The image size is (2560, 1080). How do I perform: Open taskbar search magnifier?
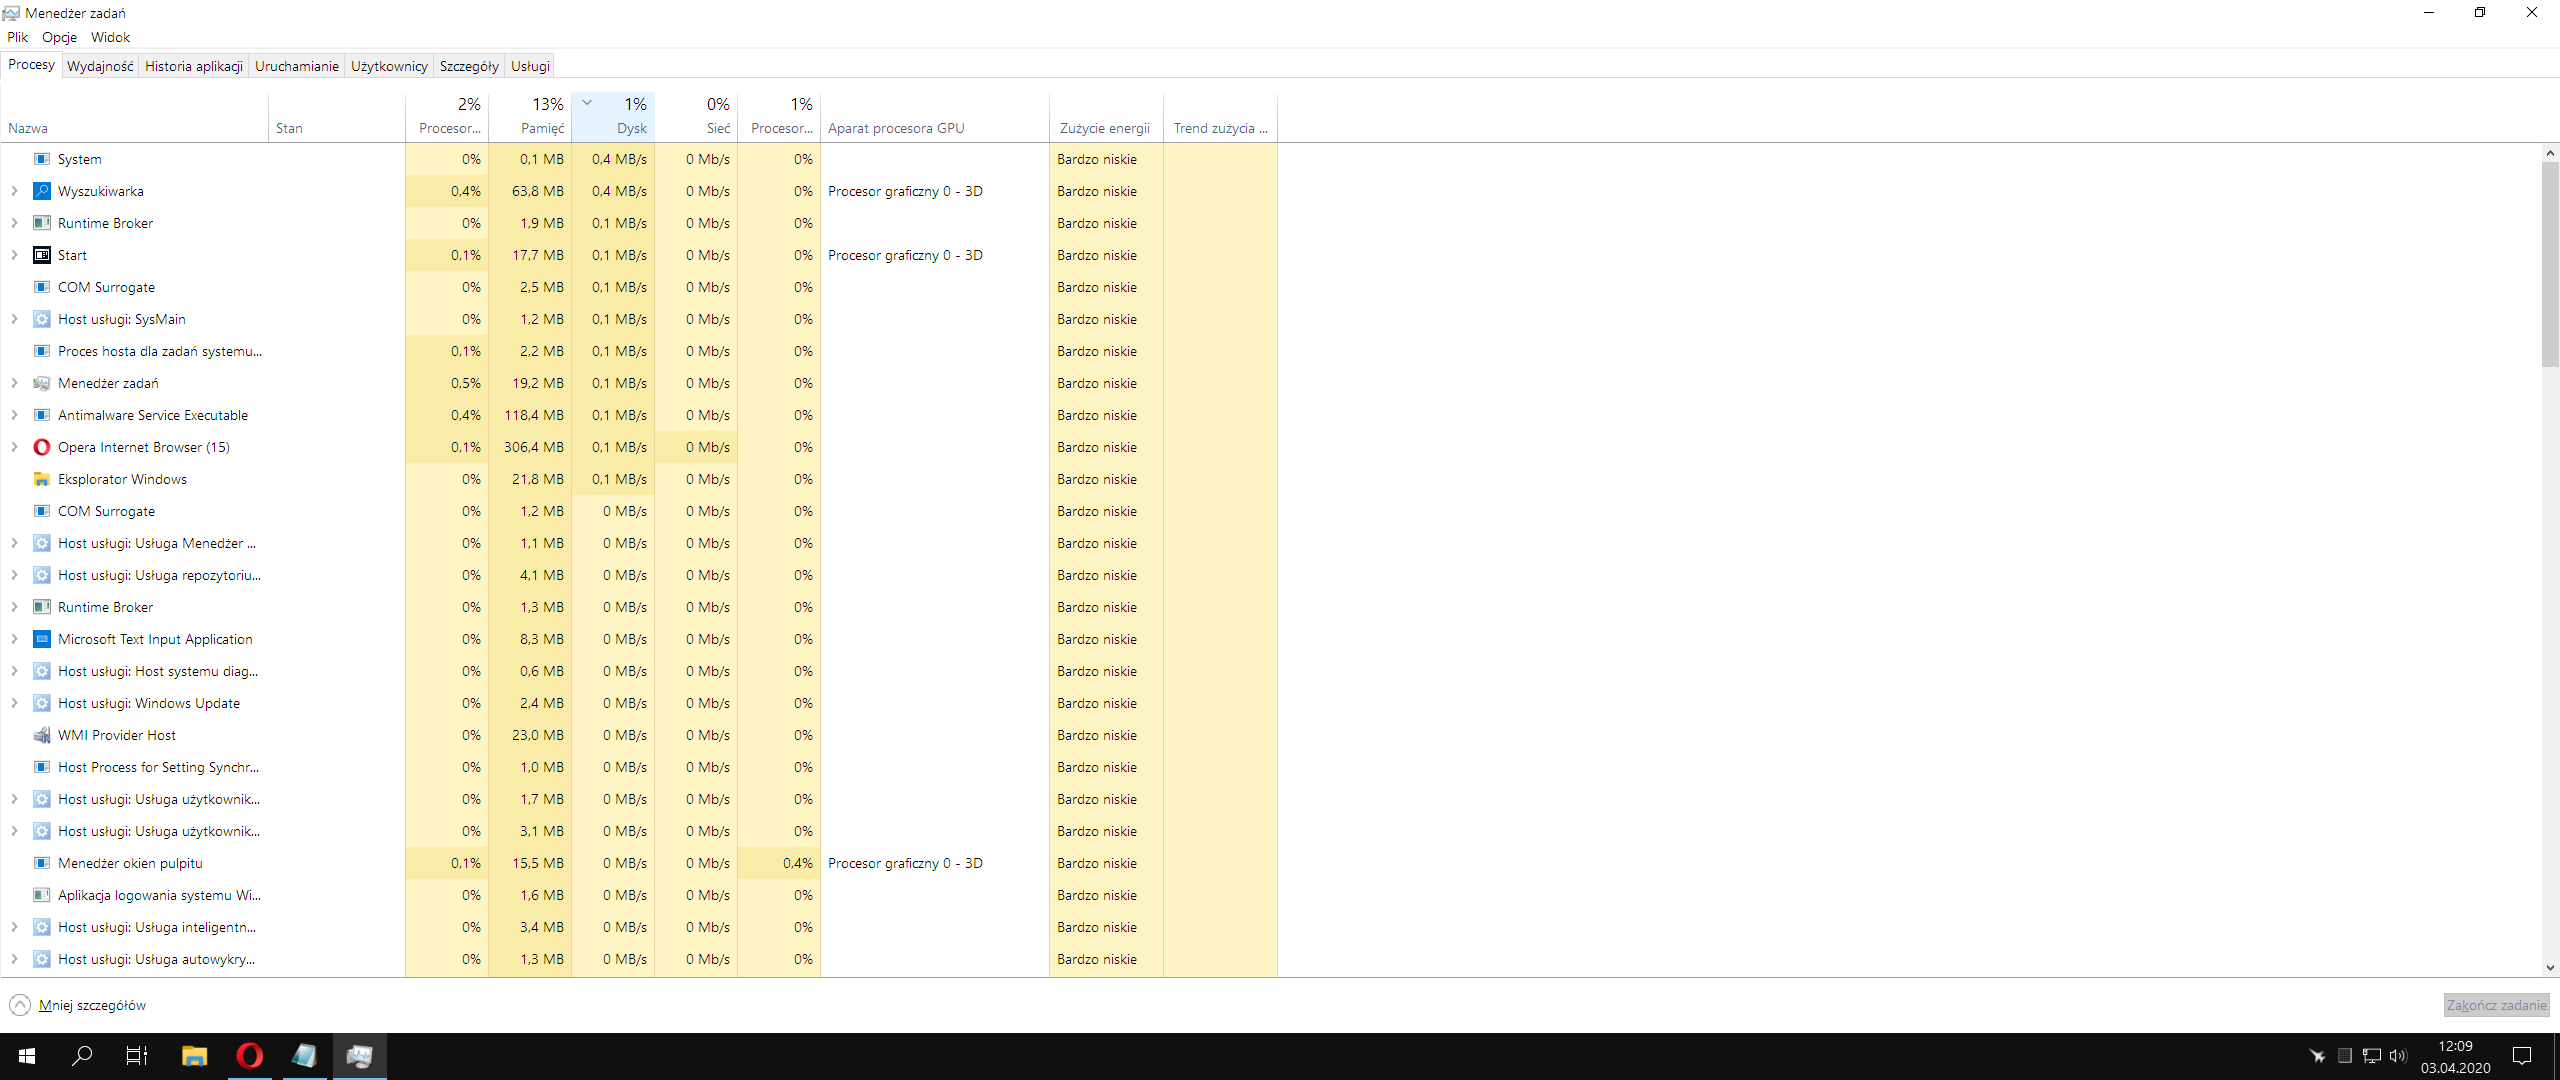point(82,1056)
